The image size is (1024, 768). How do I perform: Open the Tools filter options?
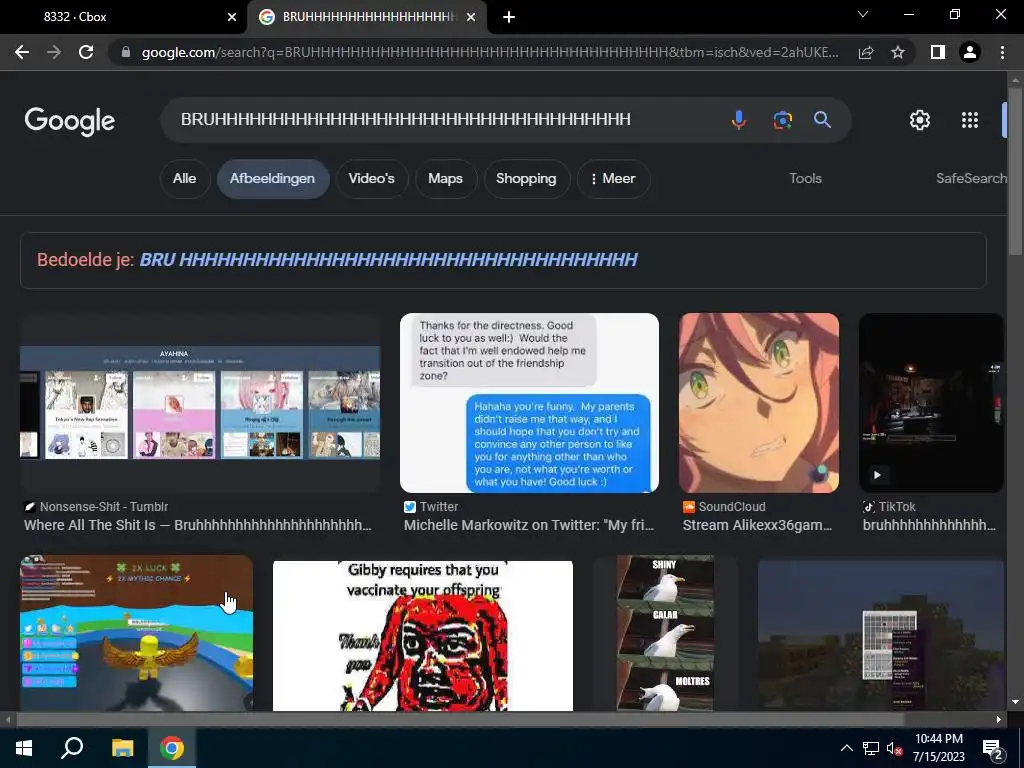click(805, 178)
